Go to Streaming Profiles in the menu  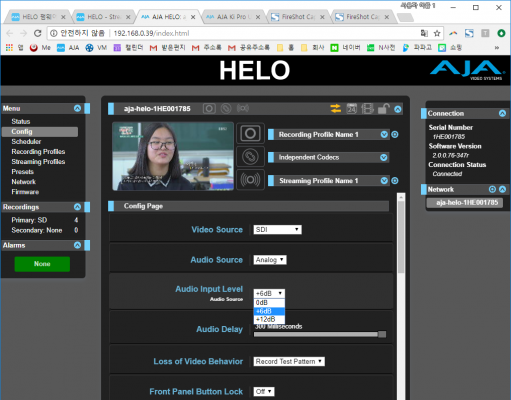38,162
